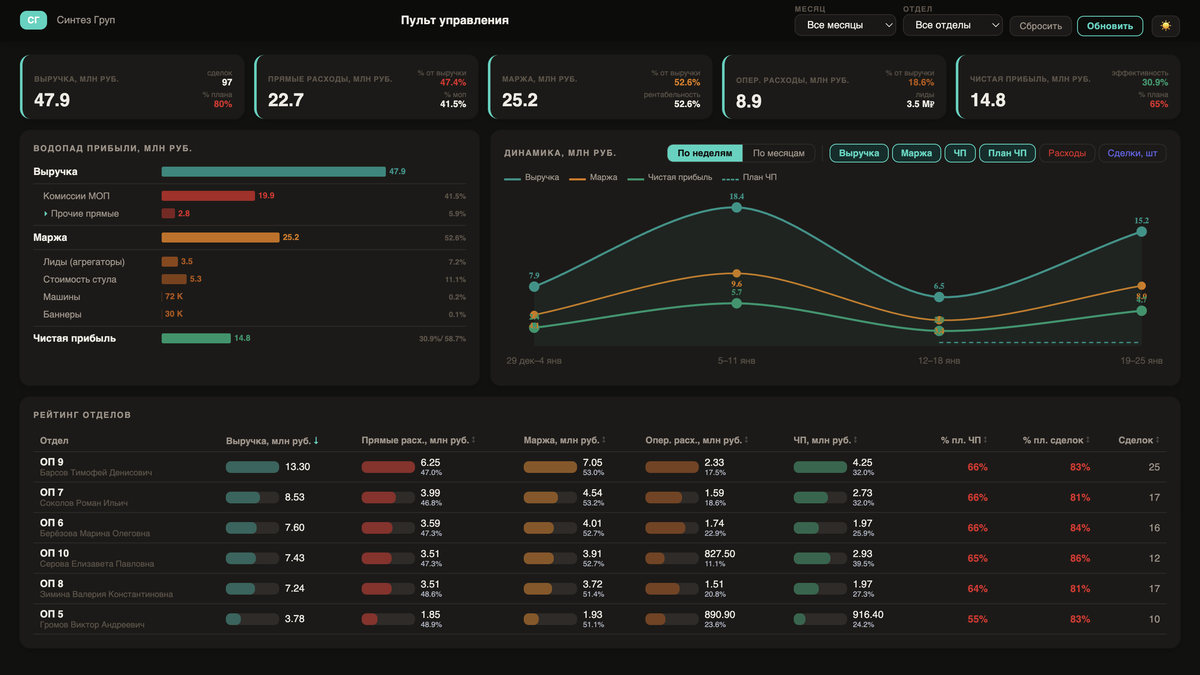Click the Выручка waterfall bar
Viewport: 1200px width, 675px height.
tap(274, 172)
